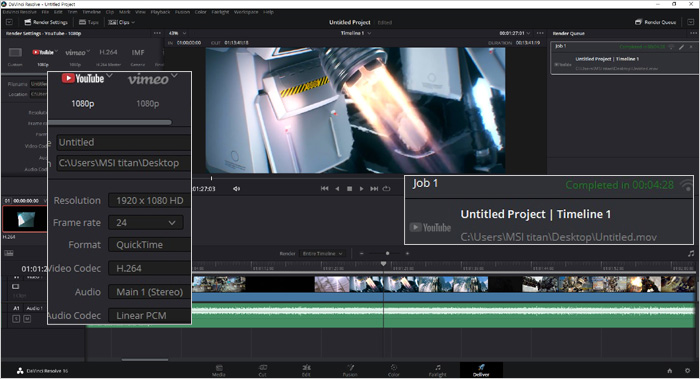Image resolution: width=700 pixels, height=379 pixels.
Task: Switch to the Deliver page
Action: [481, 371]
